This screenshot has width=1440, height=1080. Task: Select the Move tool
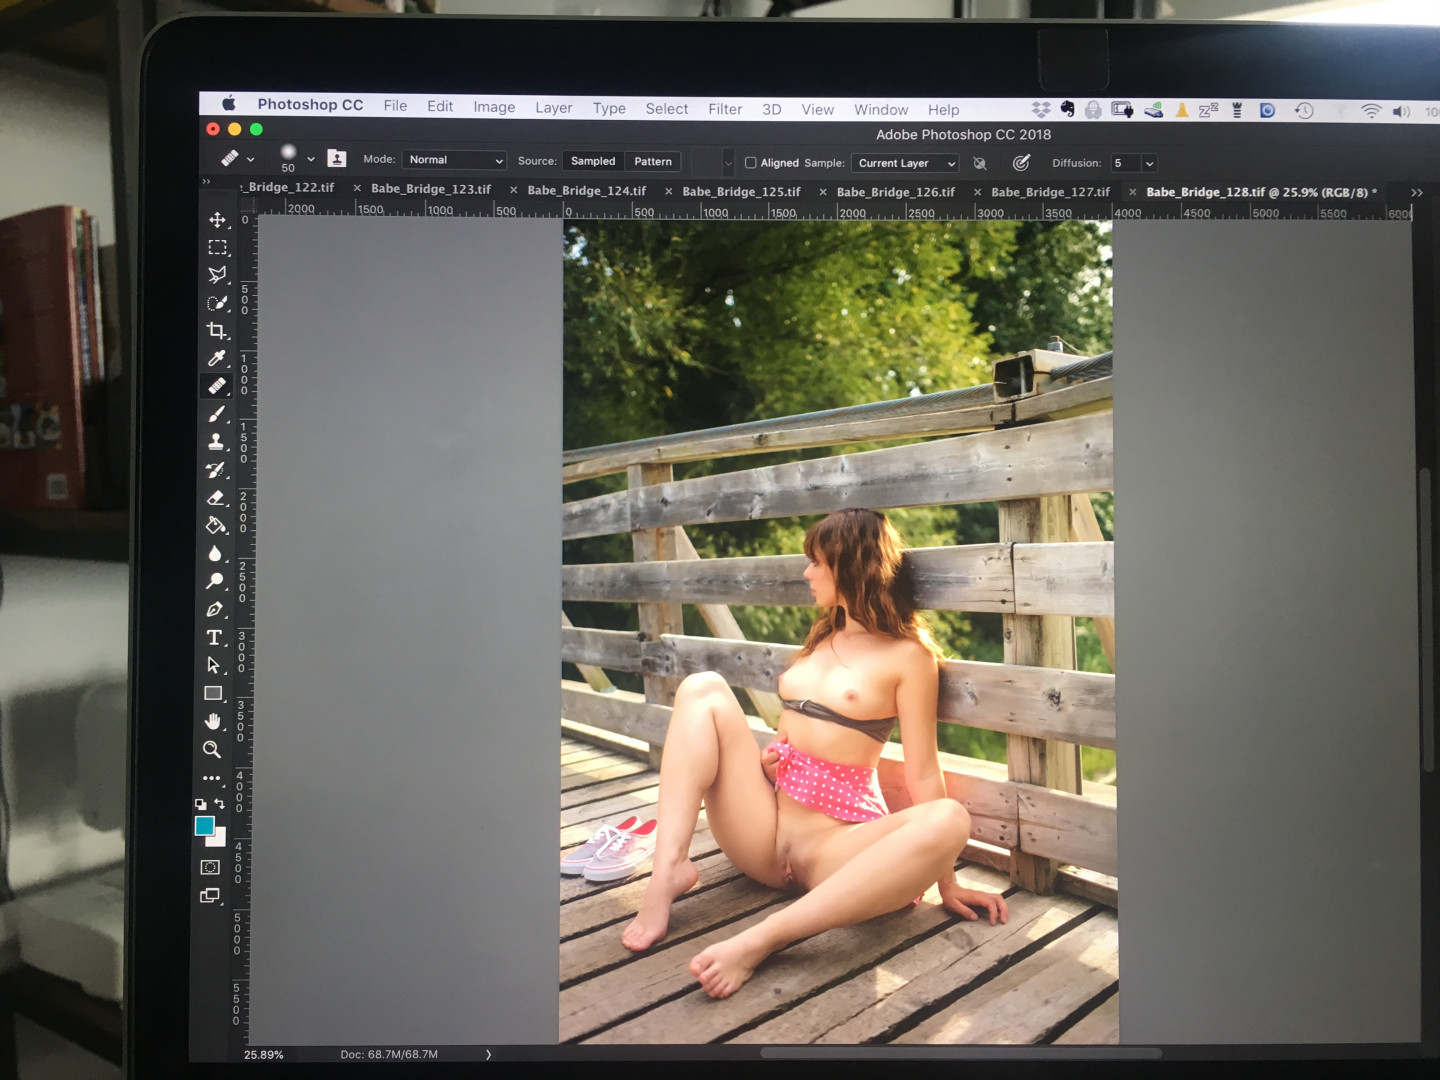(217, 220)
